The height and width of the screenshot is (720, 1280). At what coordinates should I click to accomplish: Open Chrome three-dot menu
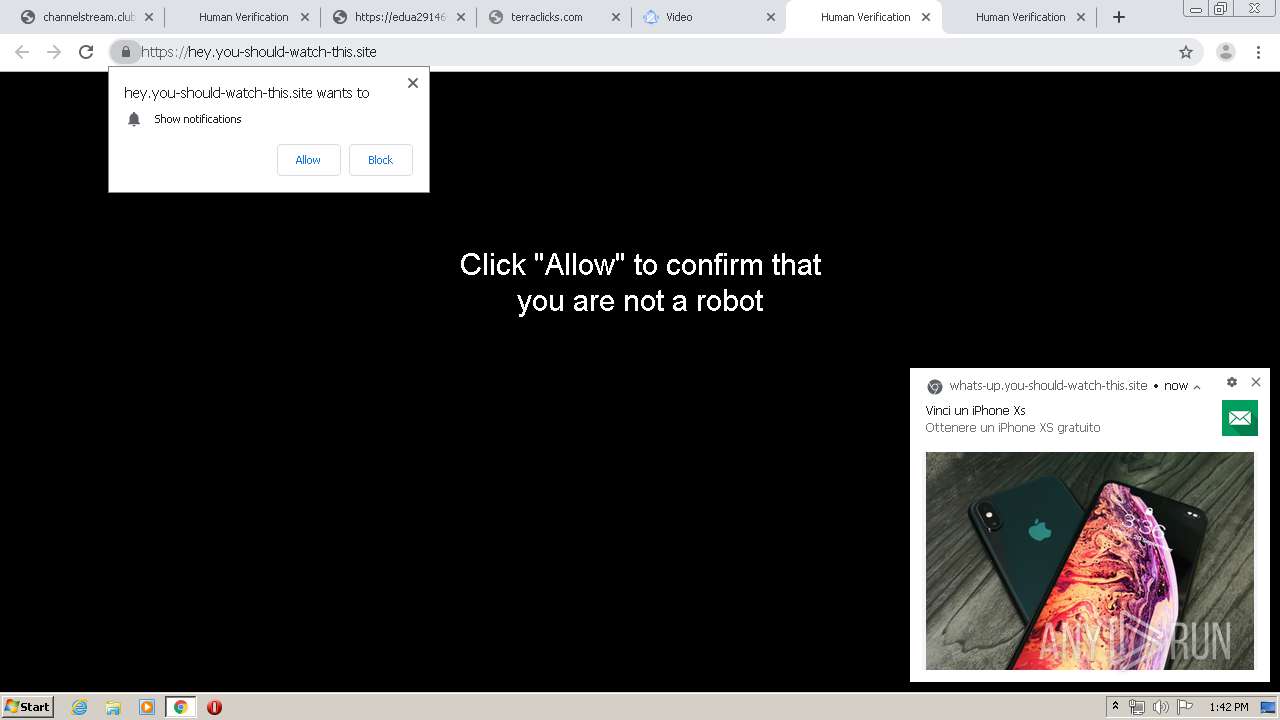pyautogui.click(x=1258, y=52)
